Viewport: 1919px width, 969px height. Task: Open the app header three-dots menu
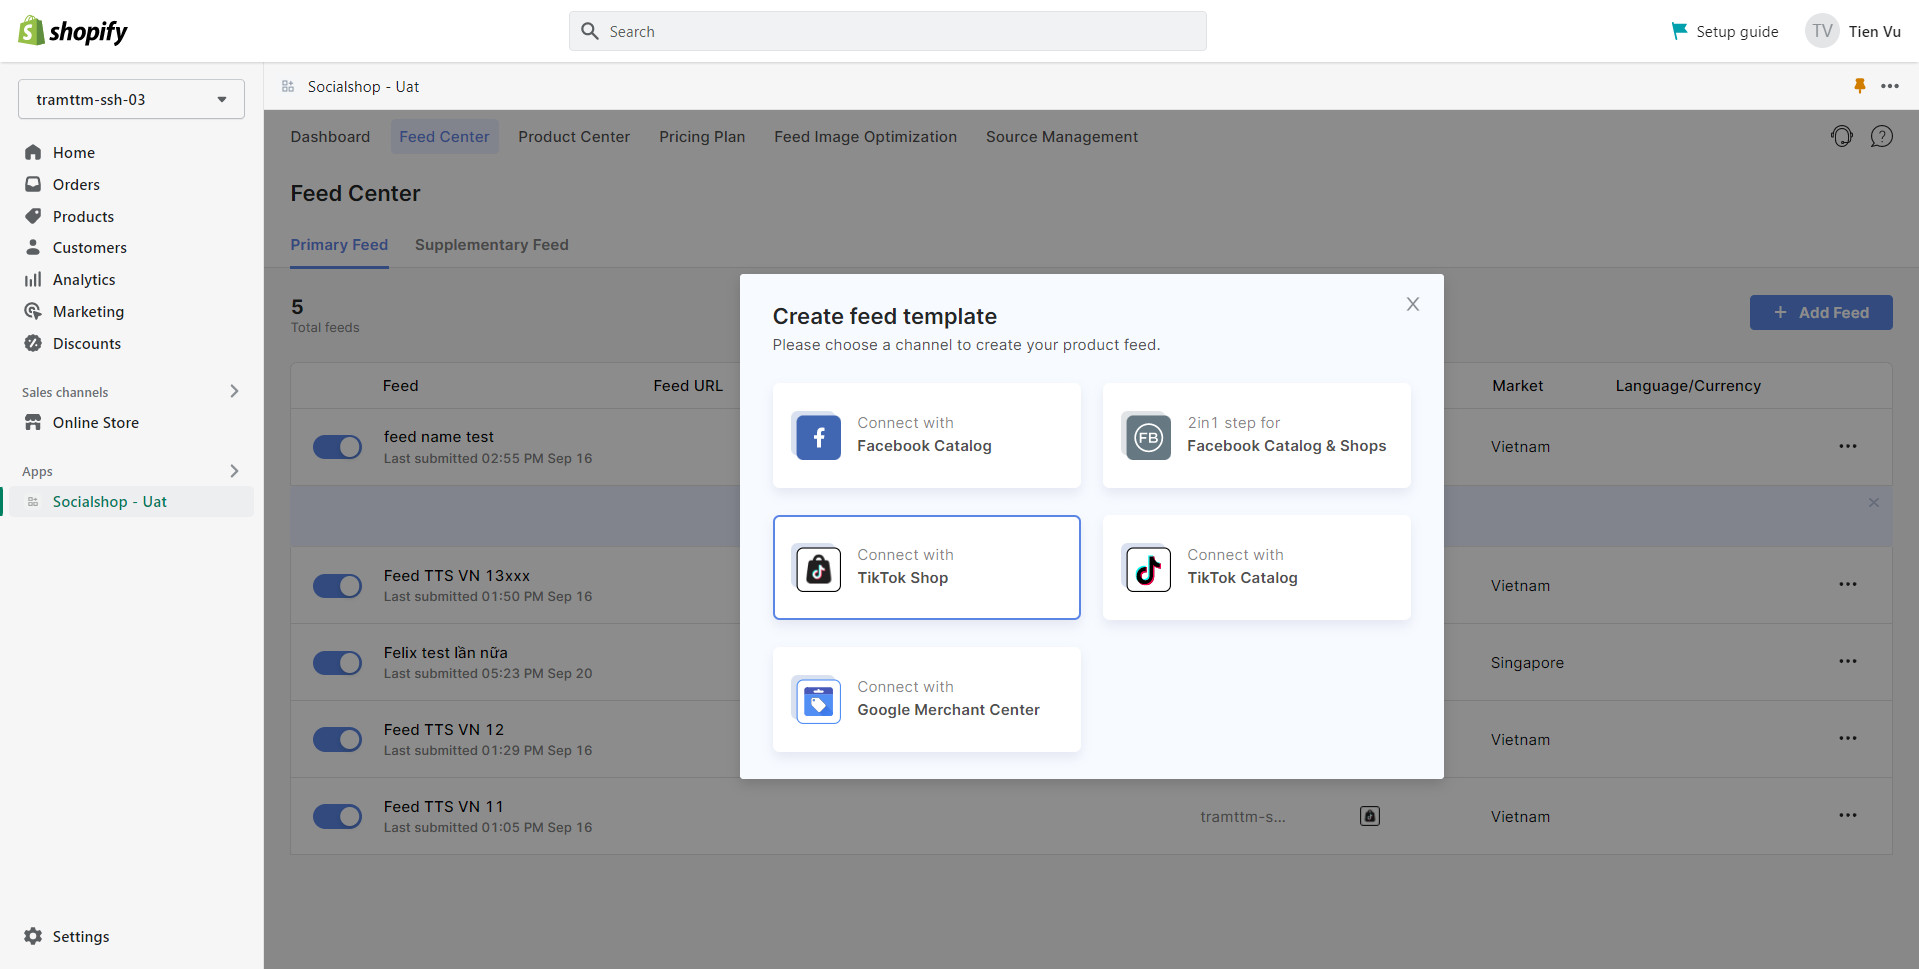[x=1889, y=86]
